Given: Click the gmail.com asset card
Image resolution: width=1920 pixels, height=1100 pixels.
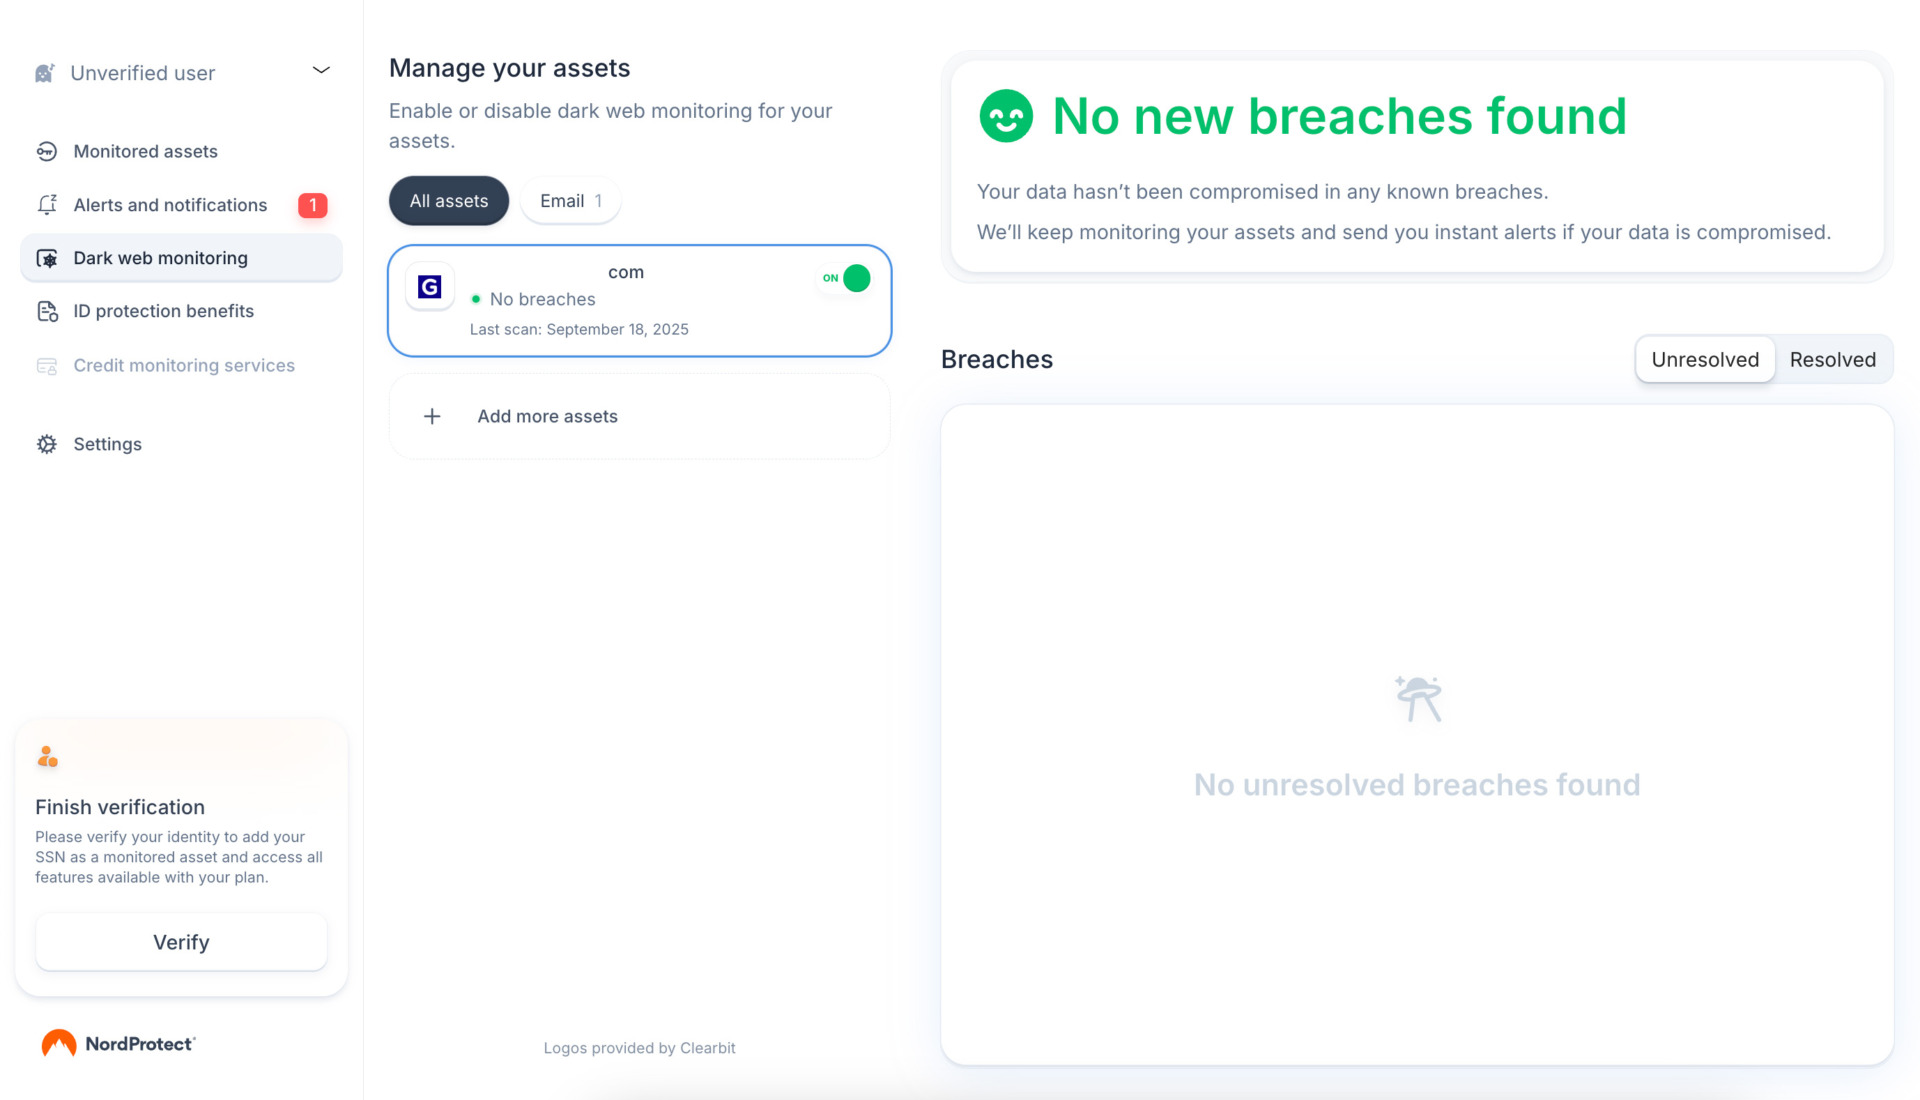Looking at the screenshot, I should (639, 301).
